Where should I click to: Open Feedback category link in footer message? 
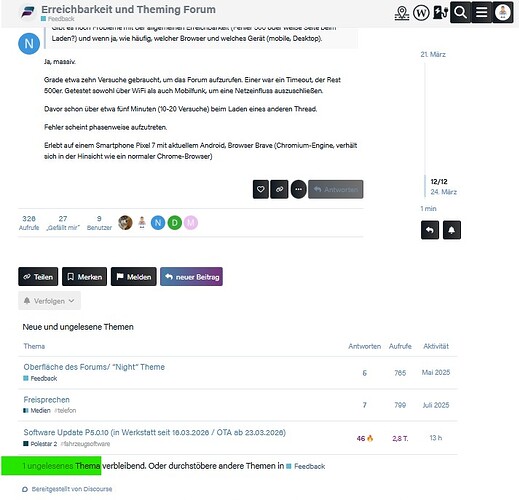coord(306,466)
